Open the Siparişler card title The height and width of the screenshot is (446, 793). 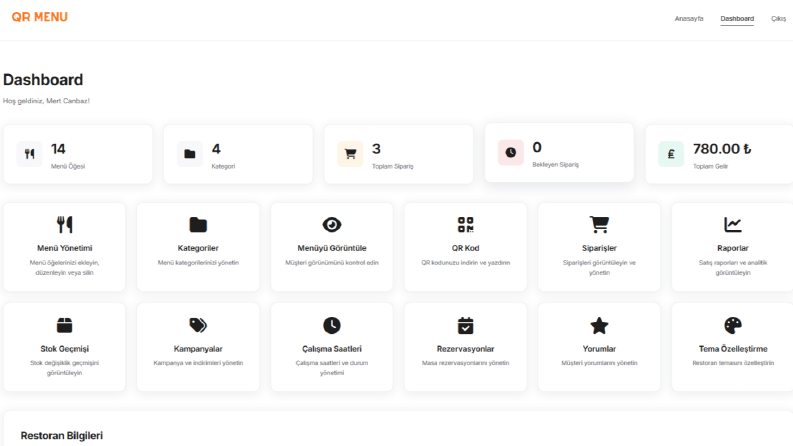pyautogui.click(x=599, y=248)
